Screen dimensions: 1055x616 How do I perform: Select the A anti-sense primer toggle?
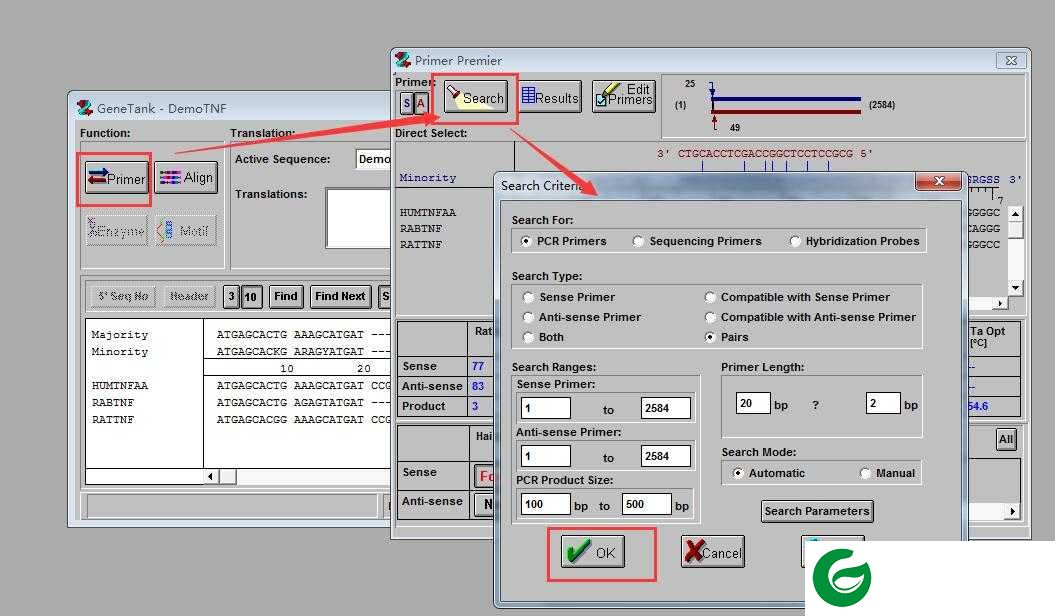coord(421,103)
